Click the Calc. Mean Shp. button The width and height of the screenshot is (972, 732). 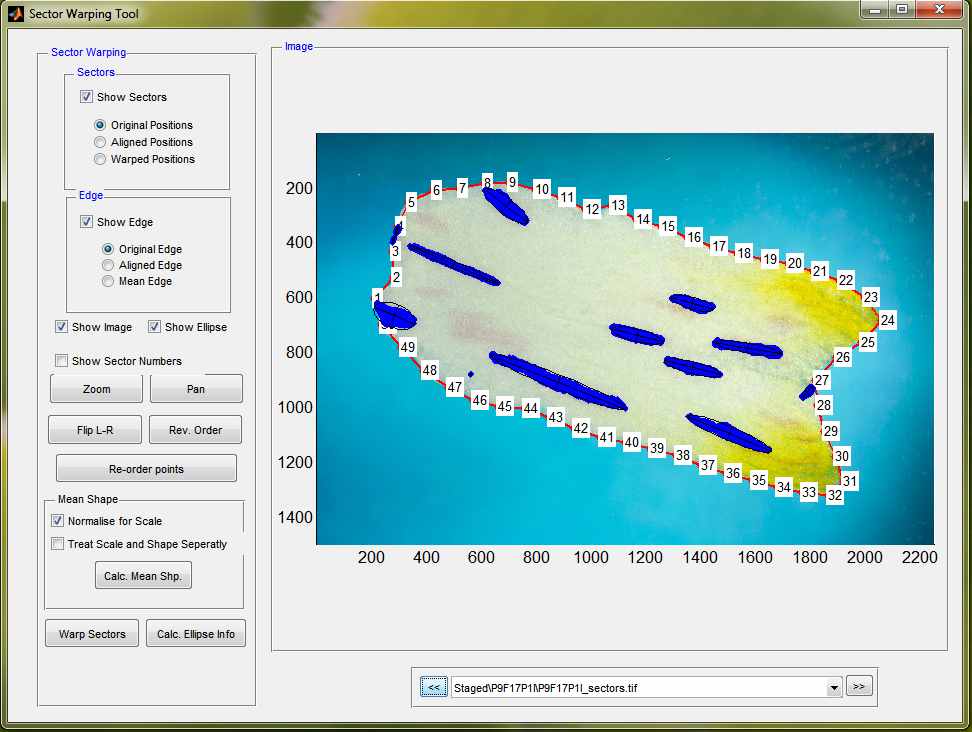click(144, 576)
